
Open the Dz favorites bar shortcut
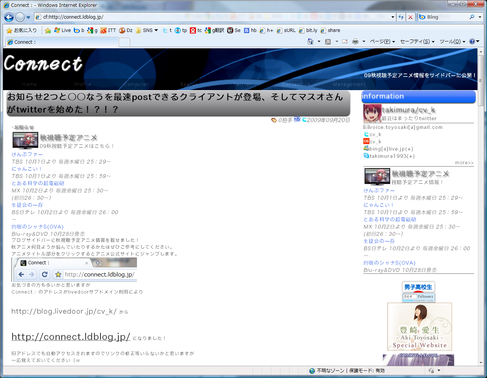pos(126,30)
